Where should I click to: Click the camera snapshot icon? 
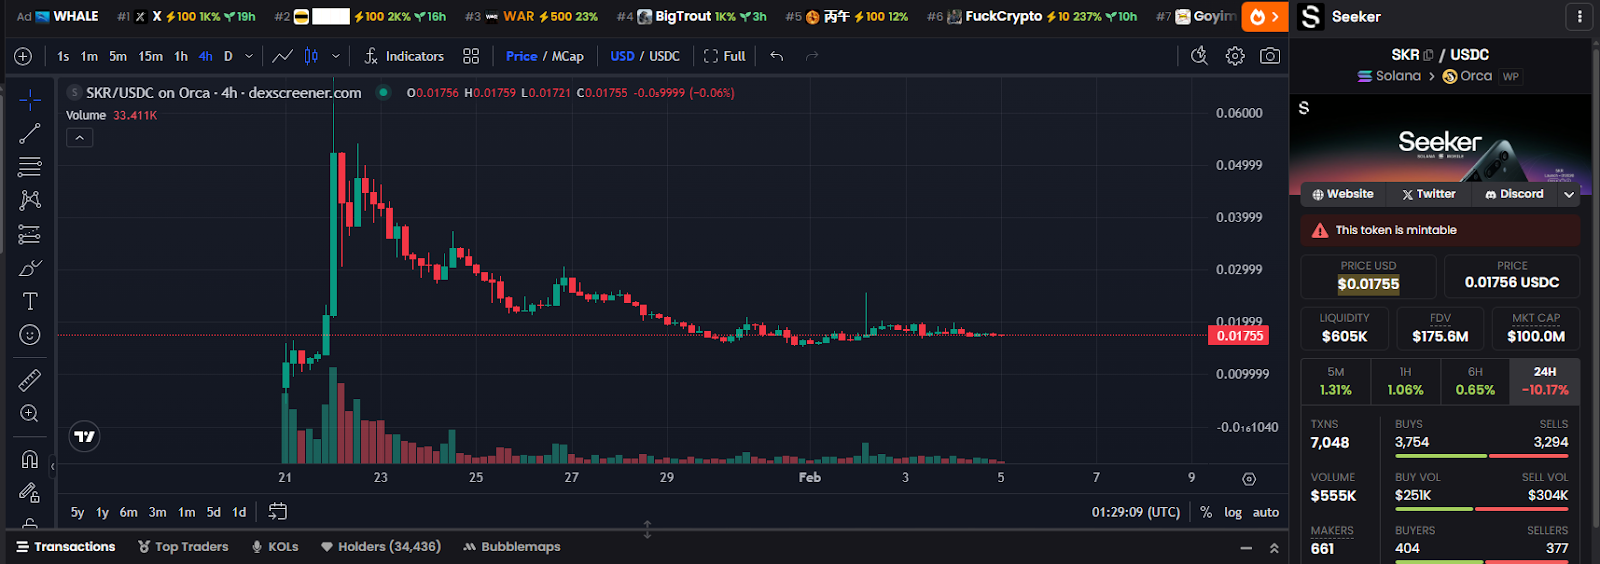(1270, 56)
